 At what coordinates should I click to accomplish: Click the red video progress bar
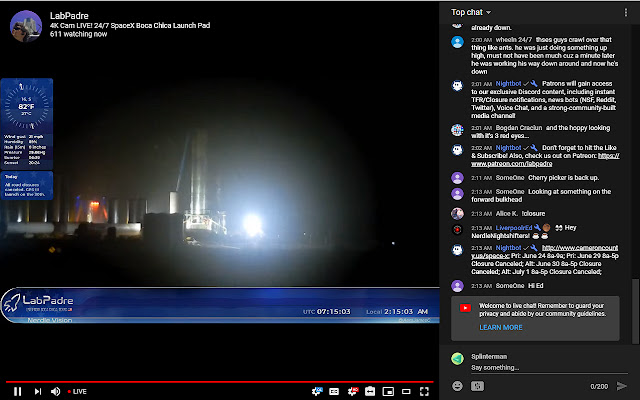pos(220,382)
